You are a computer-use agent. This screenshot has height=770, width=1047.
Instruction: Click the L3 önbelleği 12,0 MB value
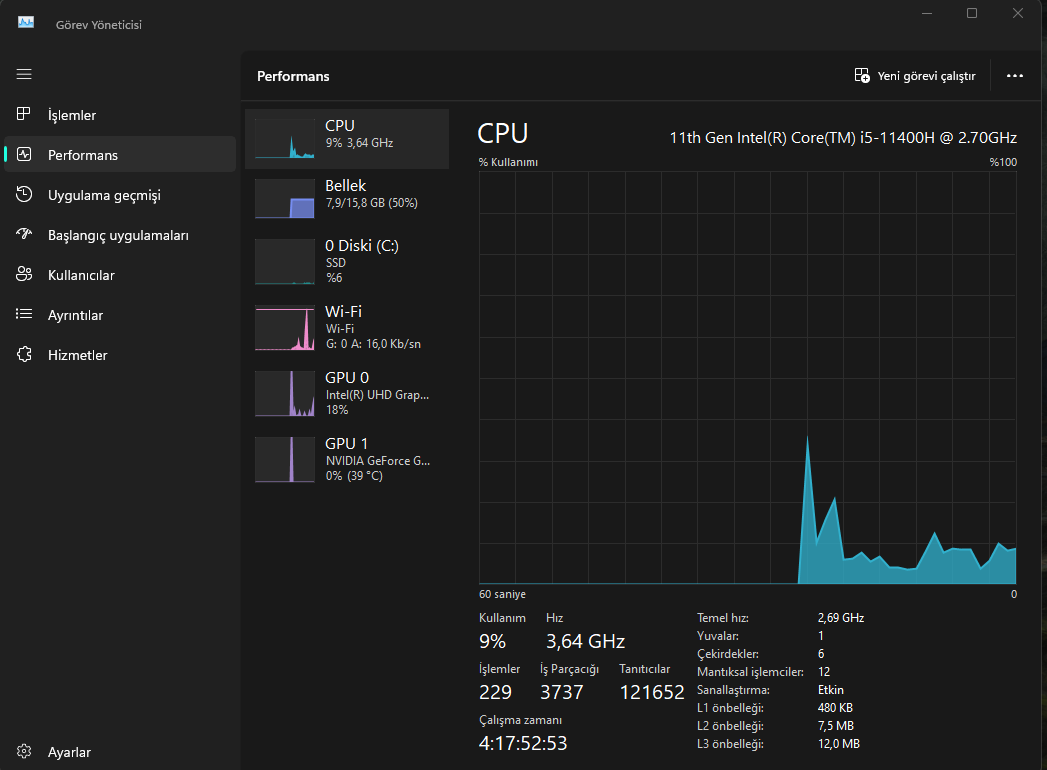click(839, 744)
